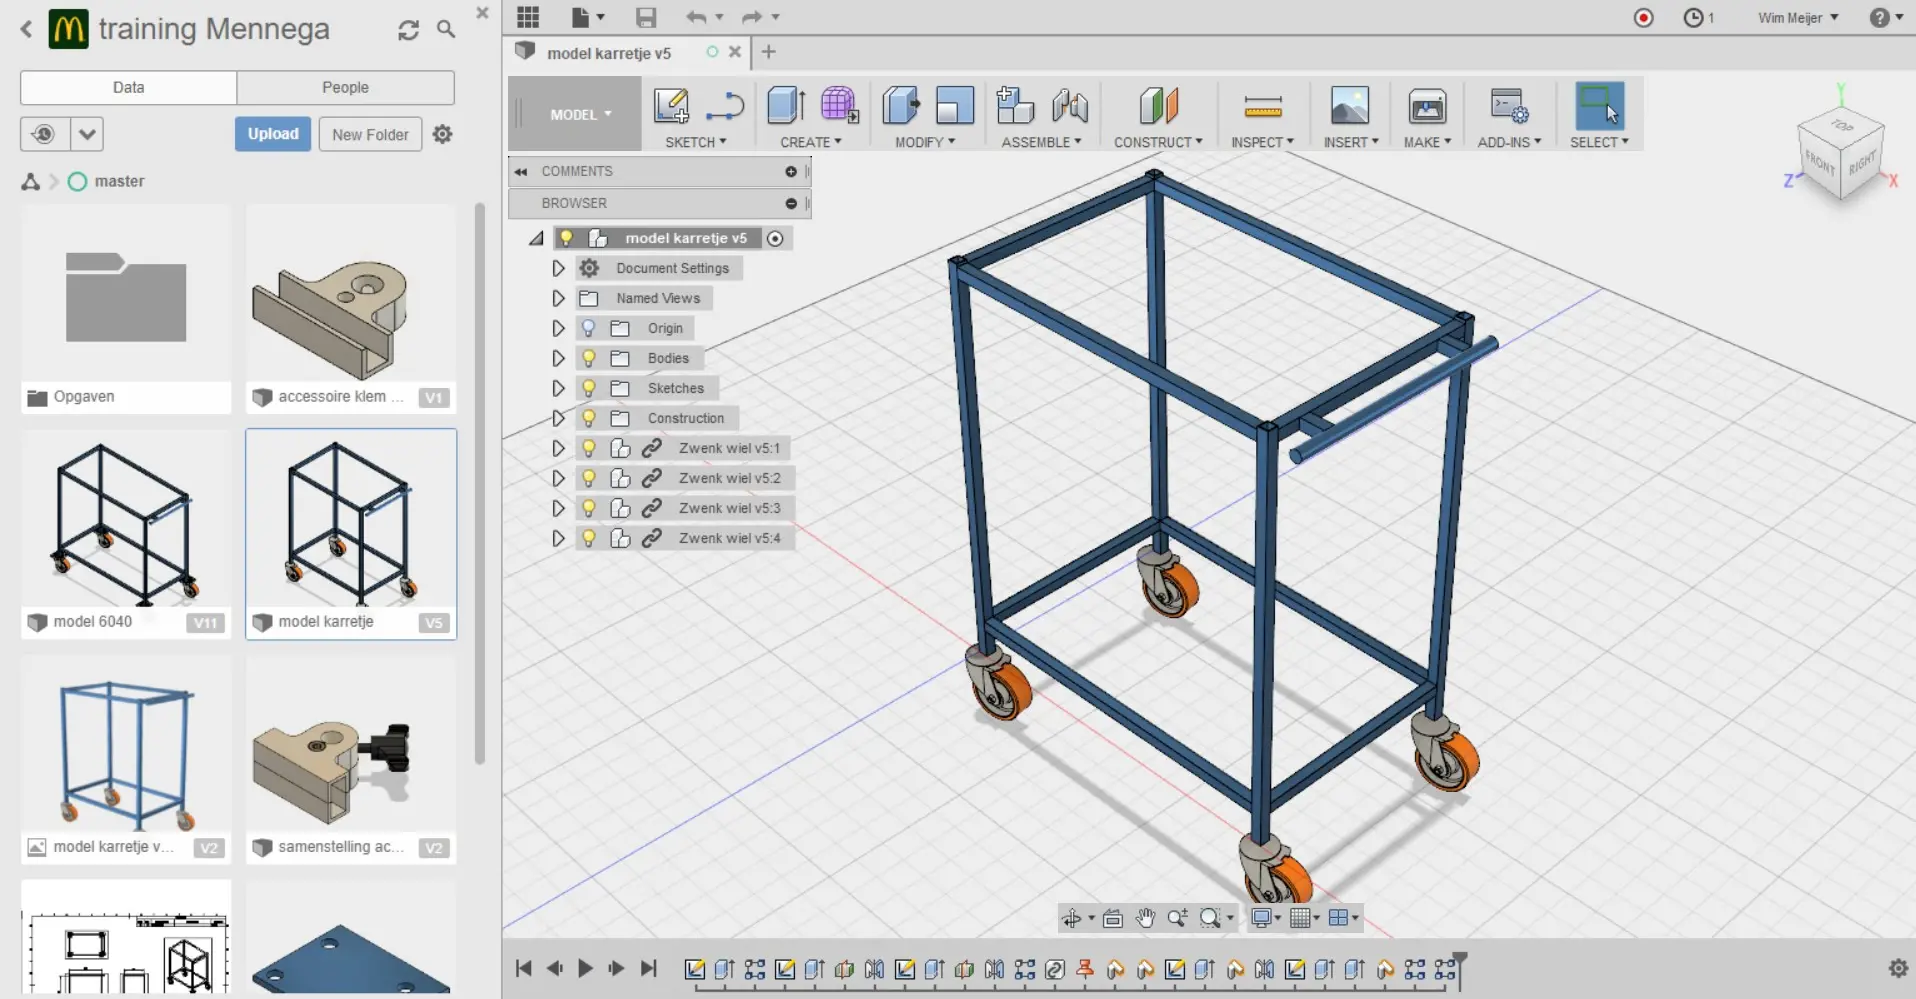Click the Insert image icon

click(x=1350, y=105)
